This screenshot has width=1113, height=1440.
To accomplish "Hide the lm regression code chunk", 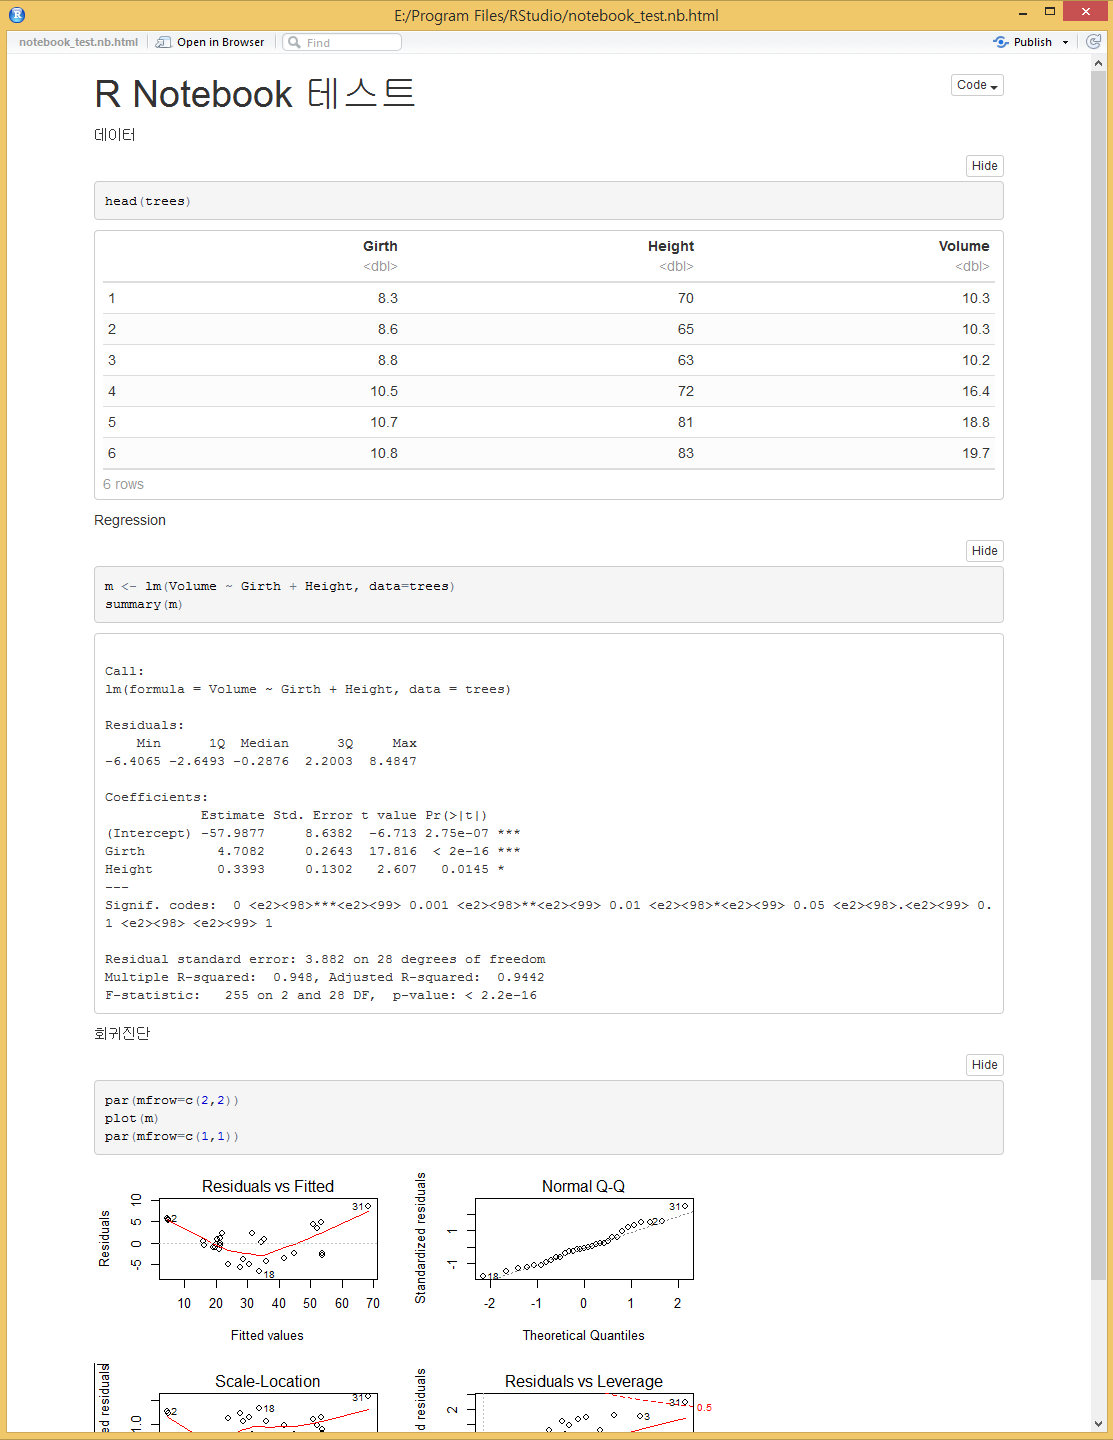I will (x=984, y=551).
